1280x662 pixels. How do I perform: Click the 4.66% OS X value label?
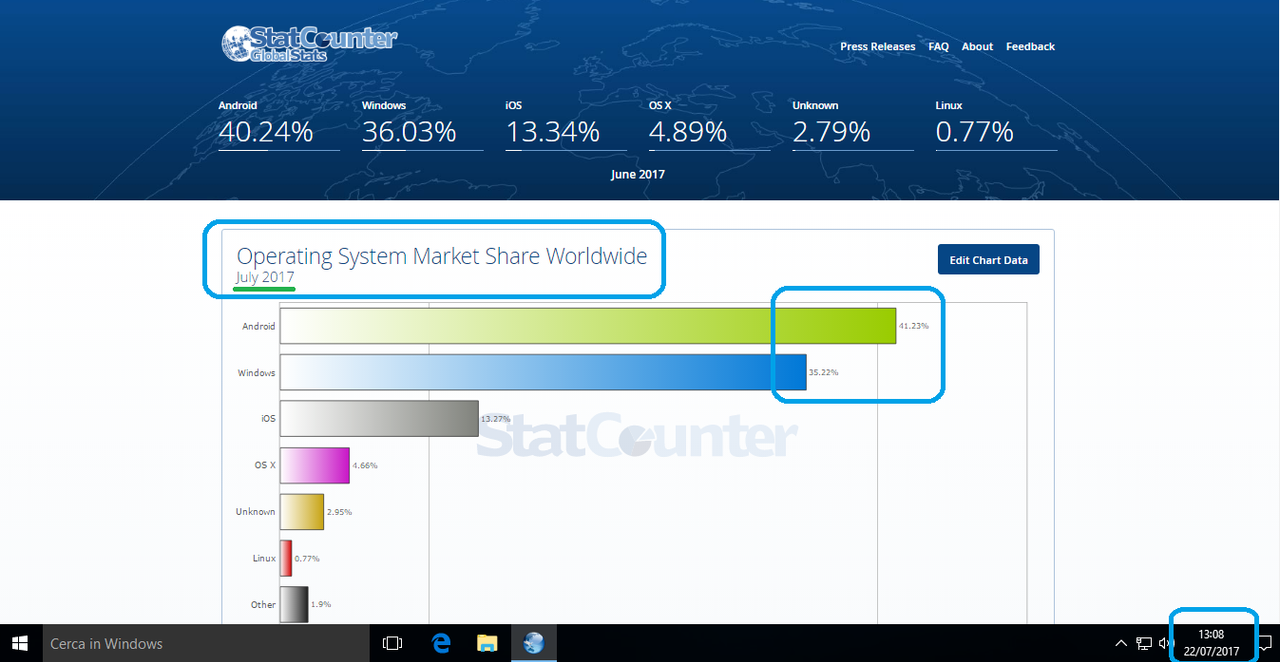365,465
